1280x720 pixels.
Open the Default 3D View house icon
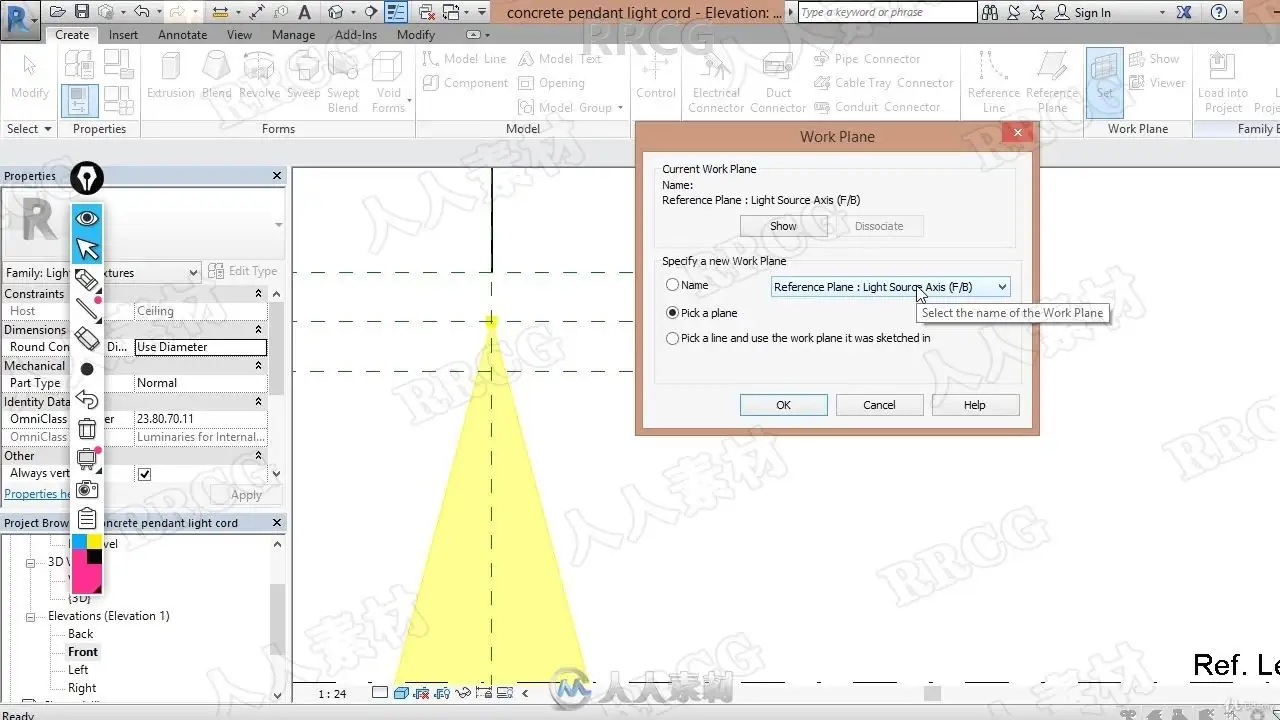(336, 12)
